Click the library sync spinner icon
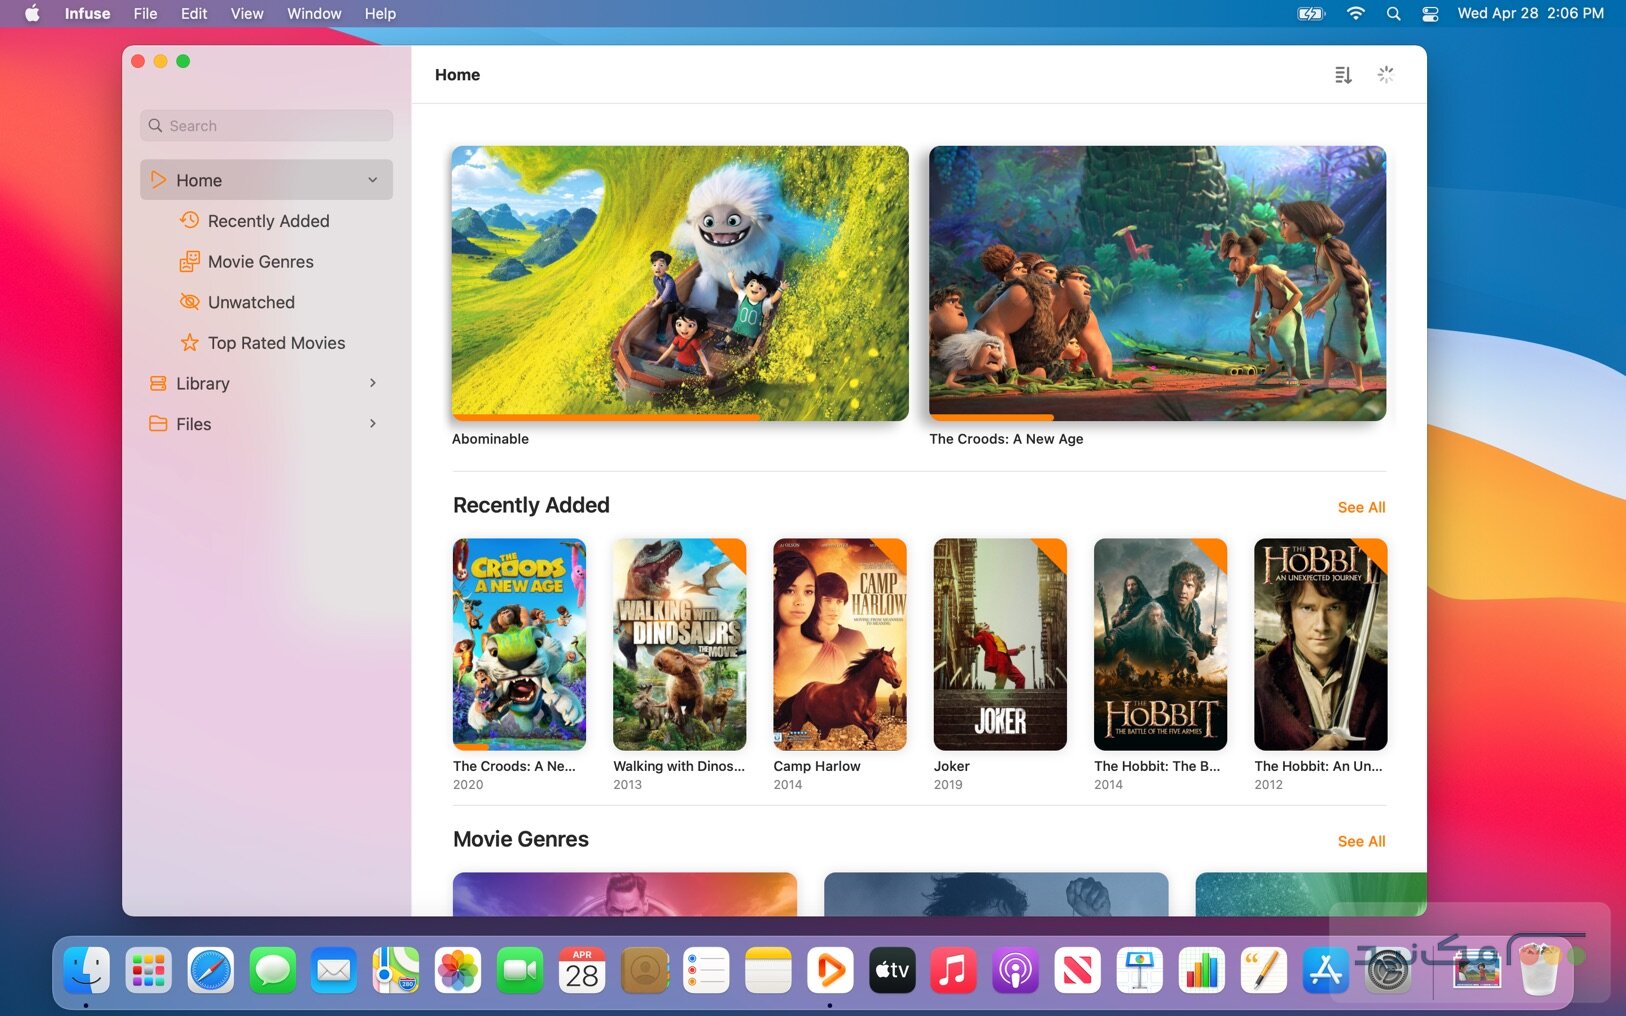Viewport: 1626px width, 1016px height. click(1386, 74)
